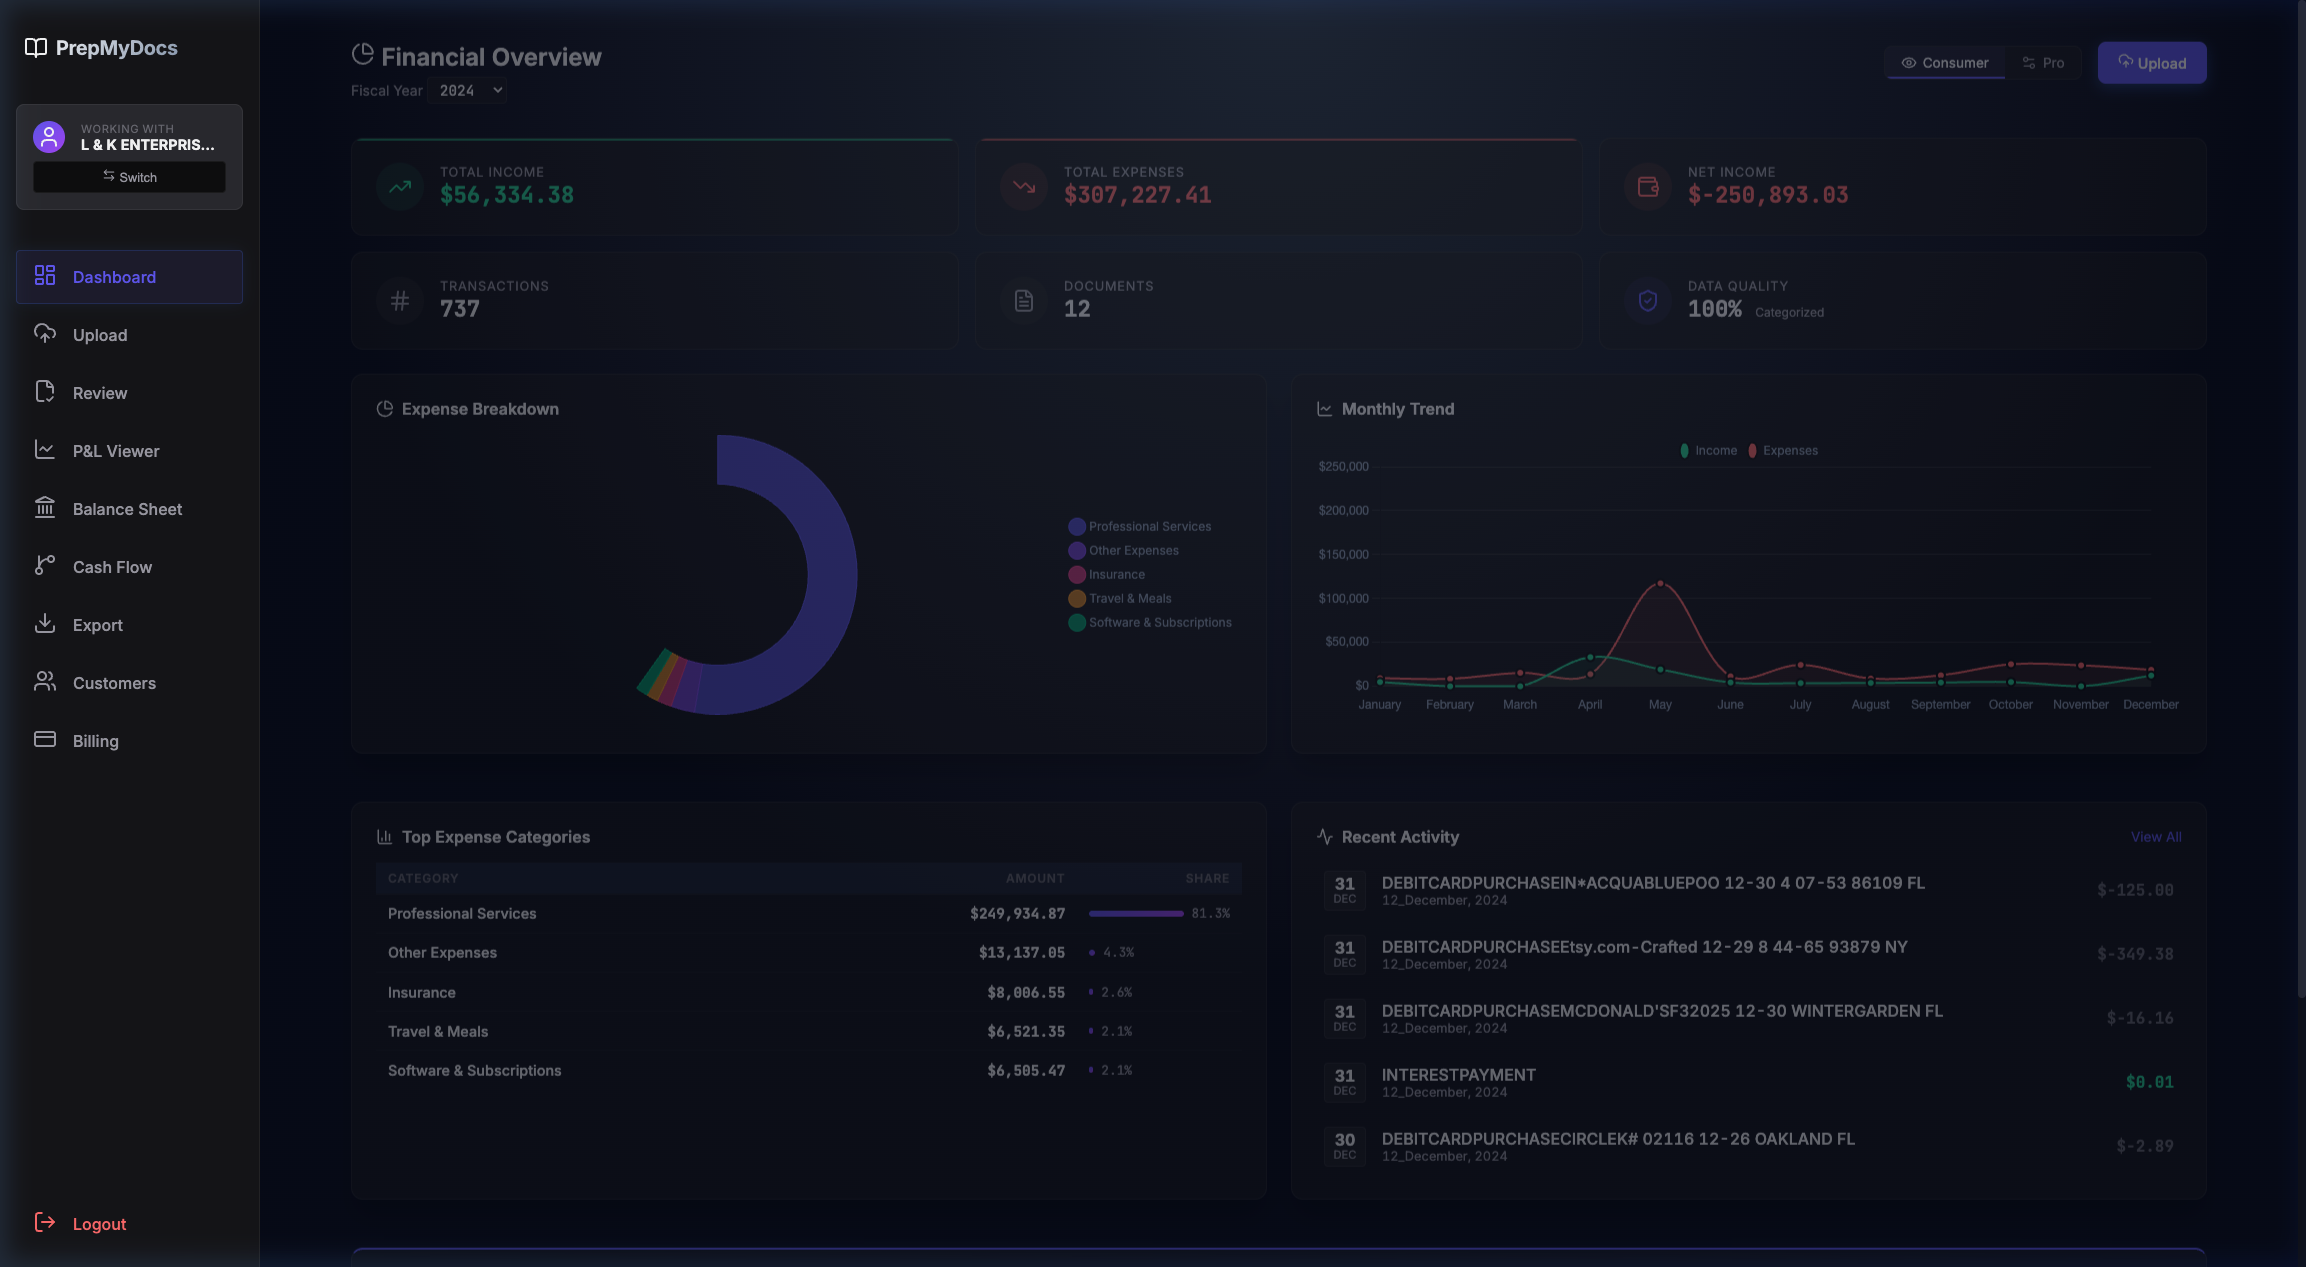Open View All recent activity link
2306x1267 pixels.
coord(2156,836)
